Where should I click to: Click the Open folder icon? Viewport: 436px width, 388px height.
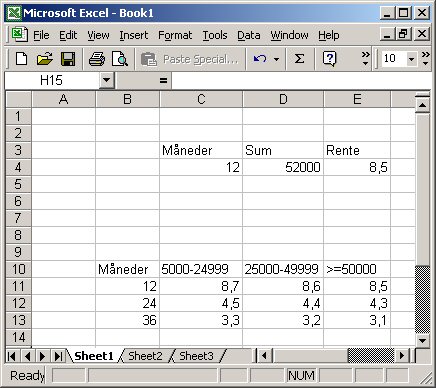coord(45,59)
